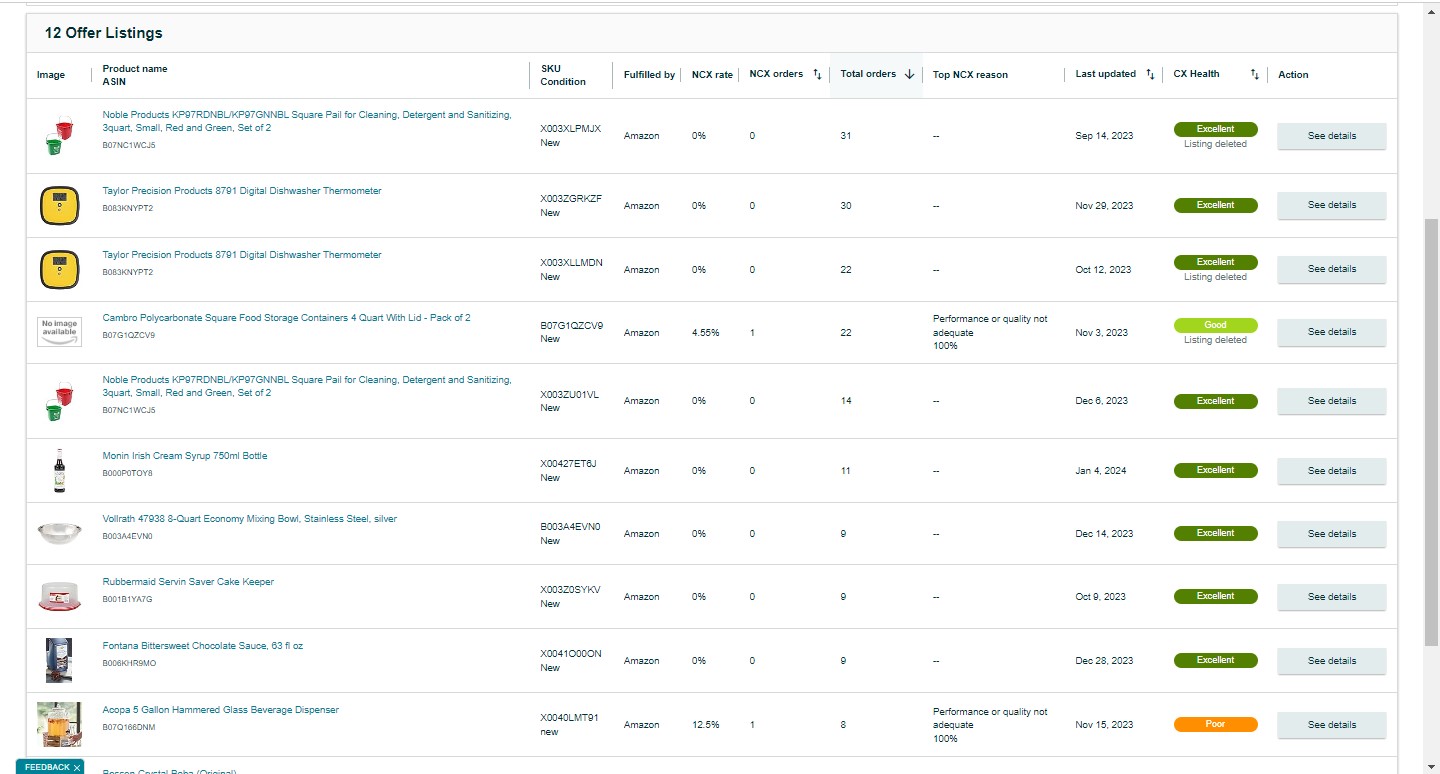Click the Good CX Health badge for Cambro
This screenshot has width=1440, height=774.
point(1215,325)
